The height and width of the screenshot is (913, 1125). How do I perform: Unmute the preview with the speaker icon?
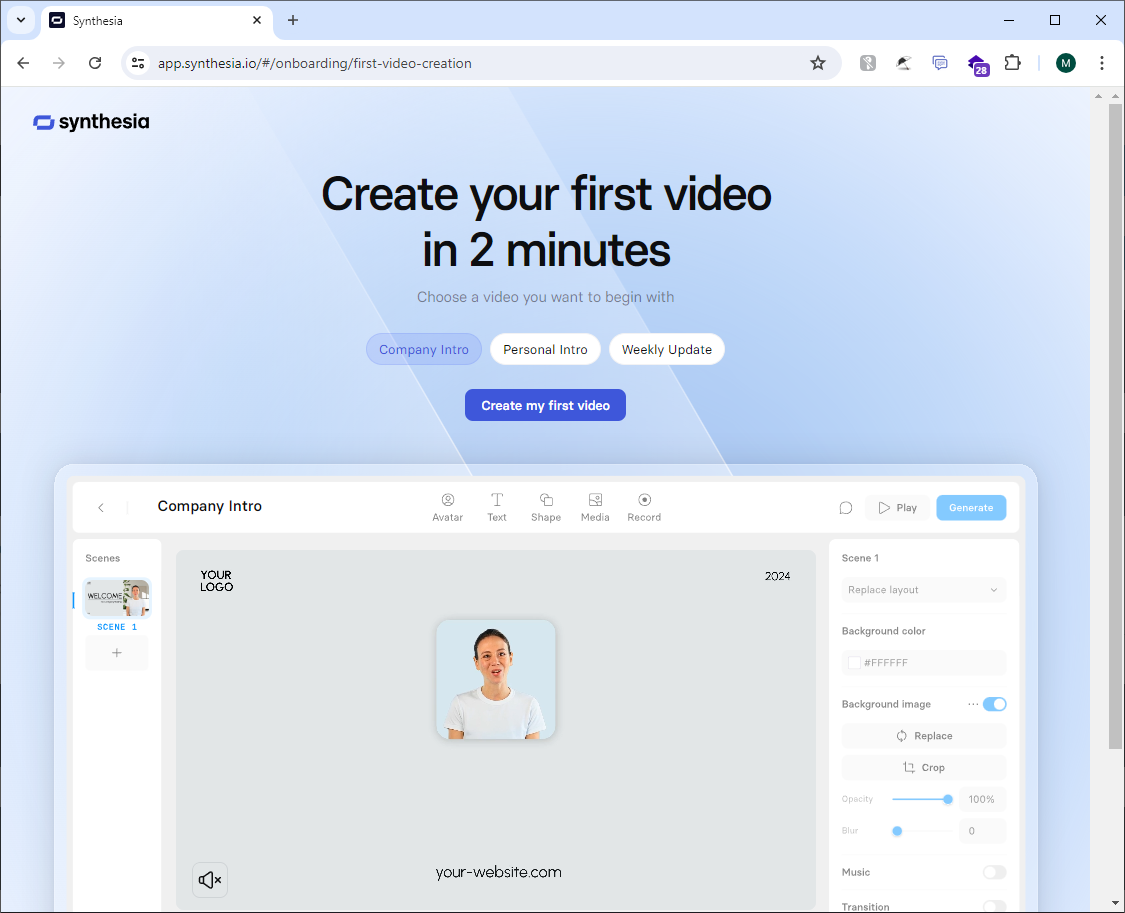click(210, 880)
